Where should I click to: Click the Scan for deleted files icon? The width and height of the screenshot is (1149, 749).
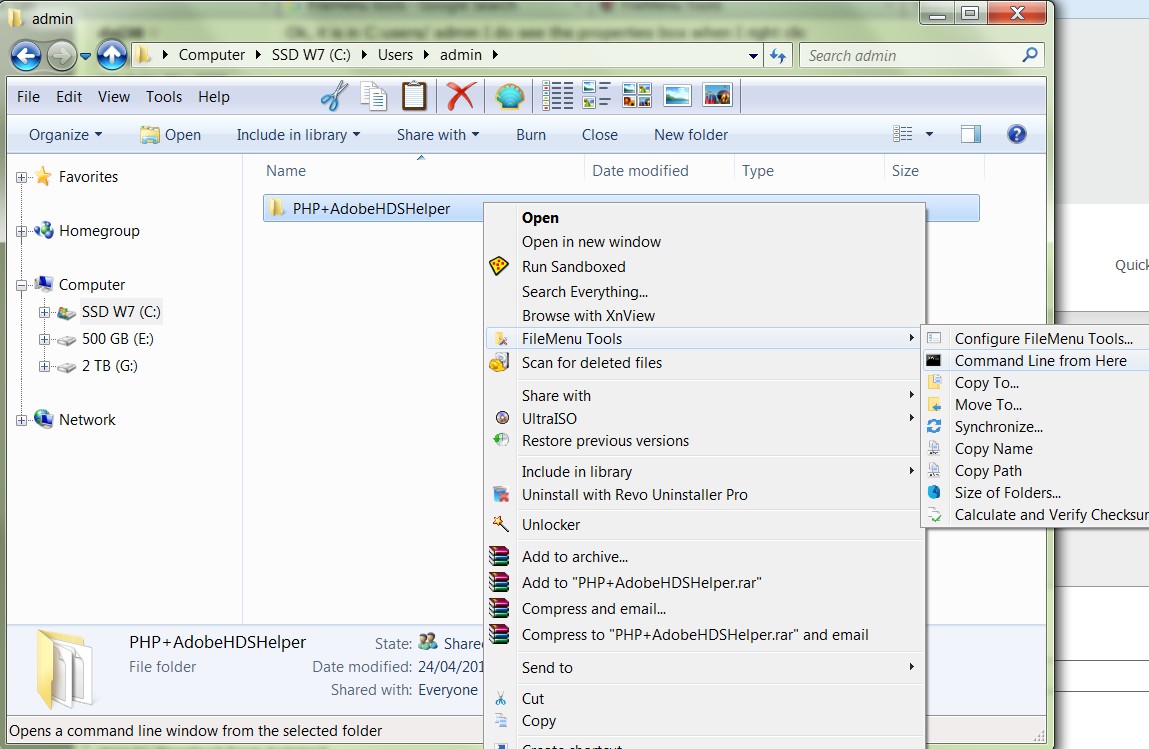pos(499,362)
